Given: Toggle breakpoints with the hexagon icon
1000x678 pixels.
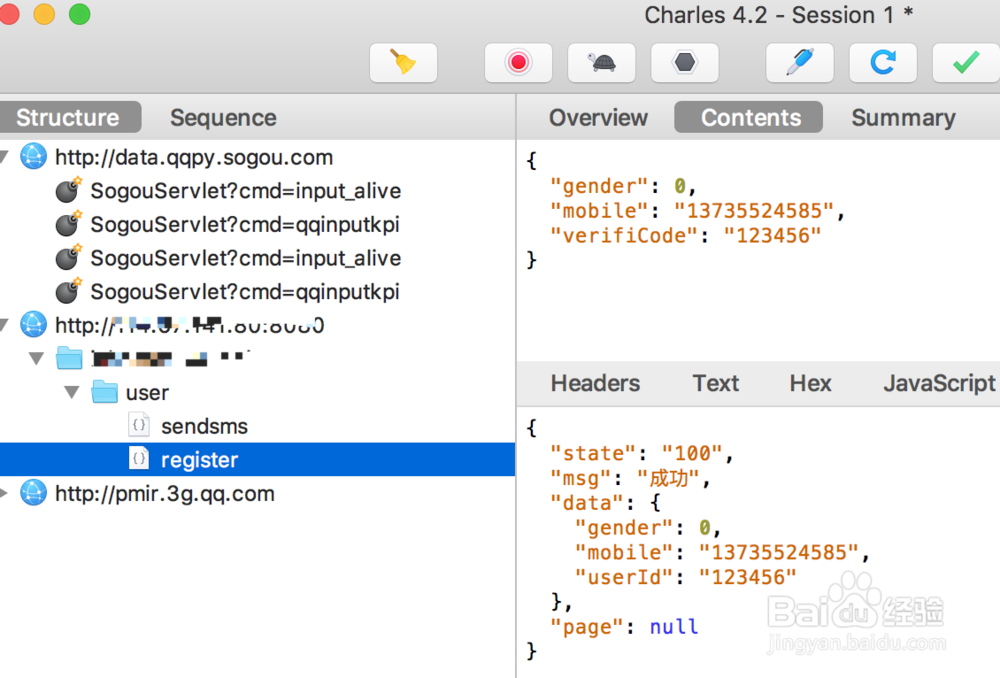Looking at the screenshot, I should (x=685, y=63).
